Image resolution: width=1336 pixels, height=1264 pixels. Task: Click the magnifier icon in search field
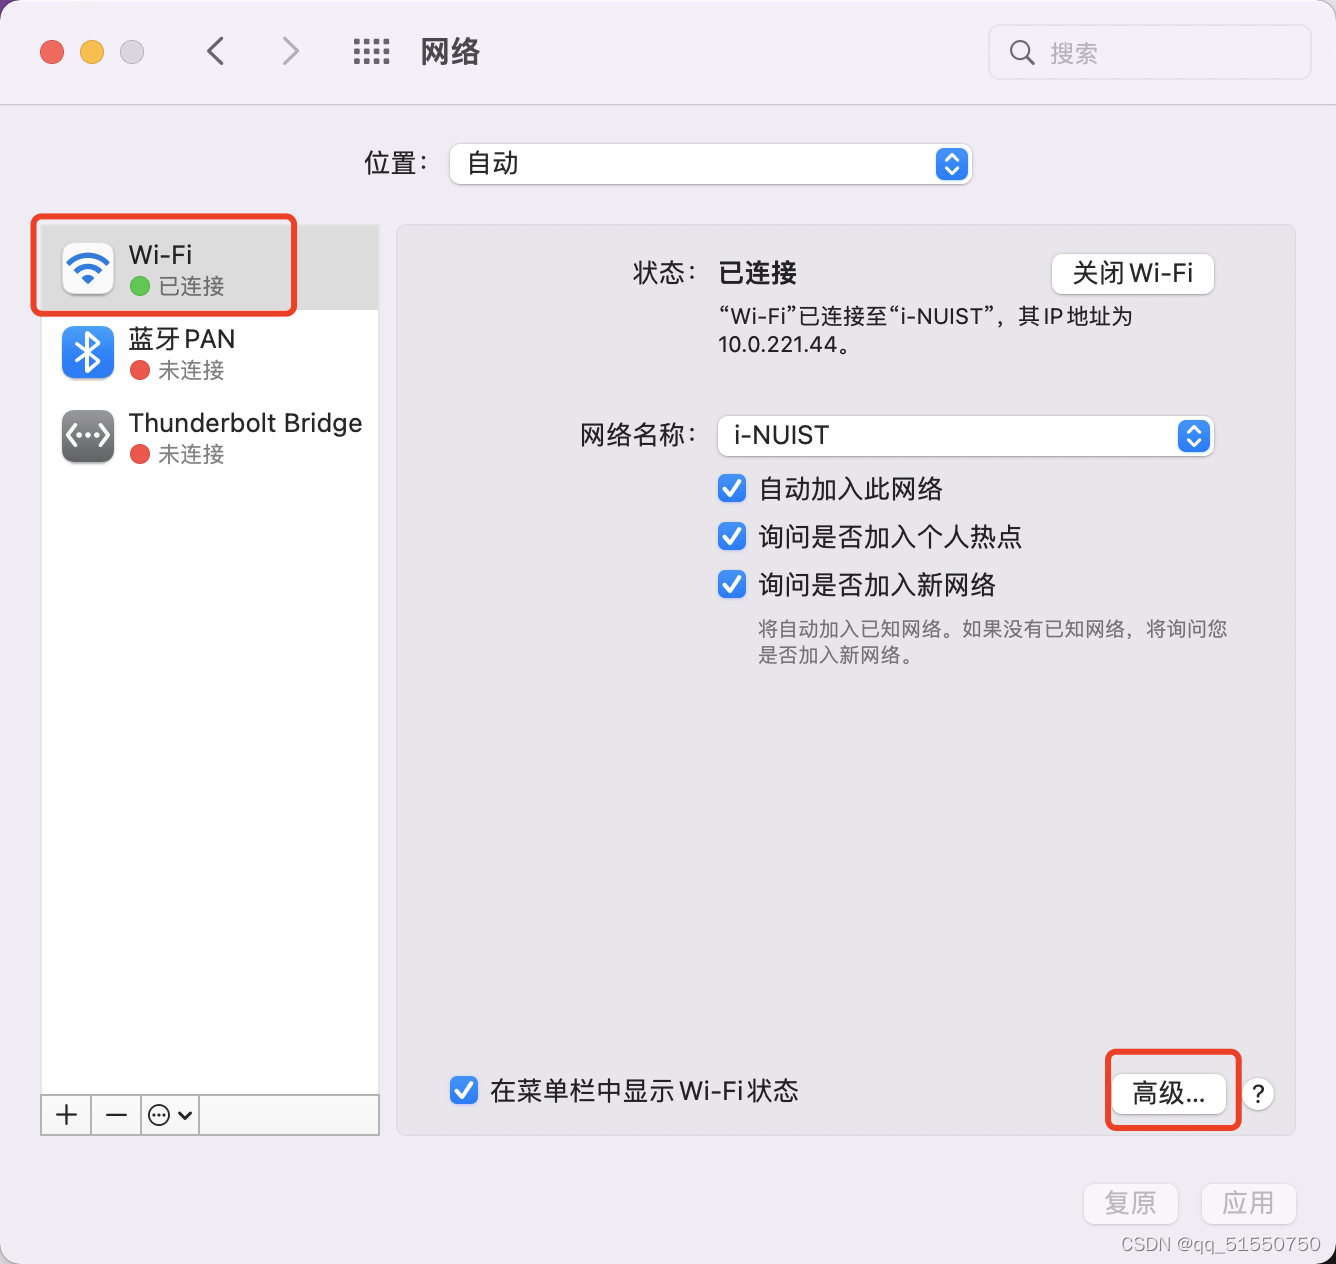coord(1021,52)
